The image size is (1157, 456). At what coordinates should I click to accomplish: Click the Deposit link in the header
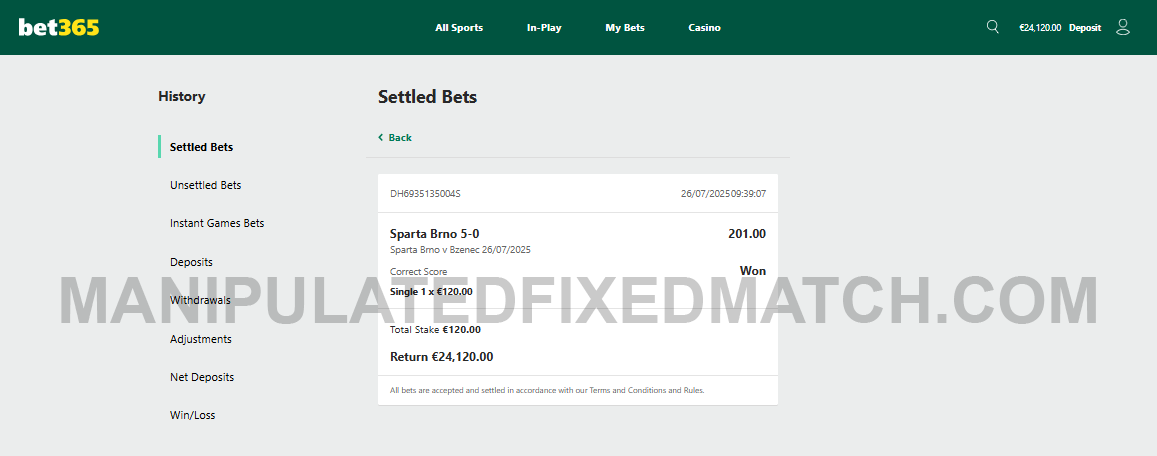click(x=1084, y=28)
